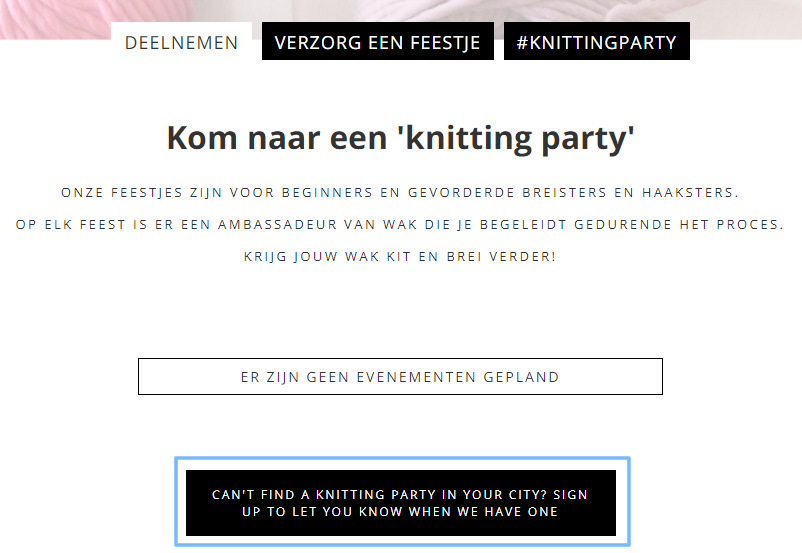Click the words 'WAK KIT' in the last line
Viewport: 802px width, 553px height.
(378, 257)
